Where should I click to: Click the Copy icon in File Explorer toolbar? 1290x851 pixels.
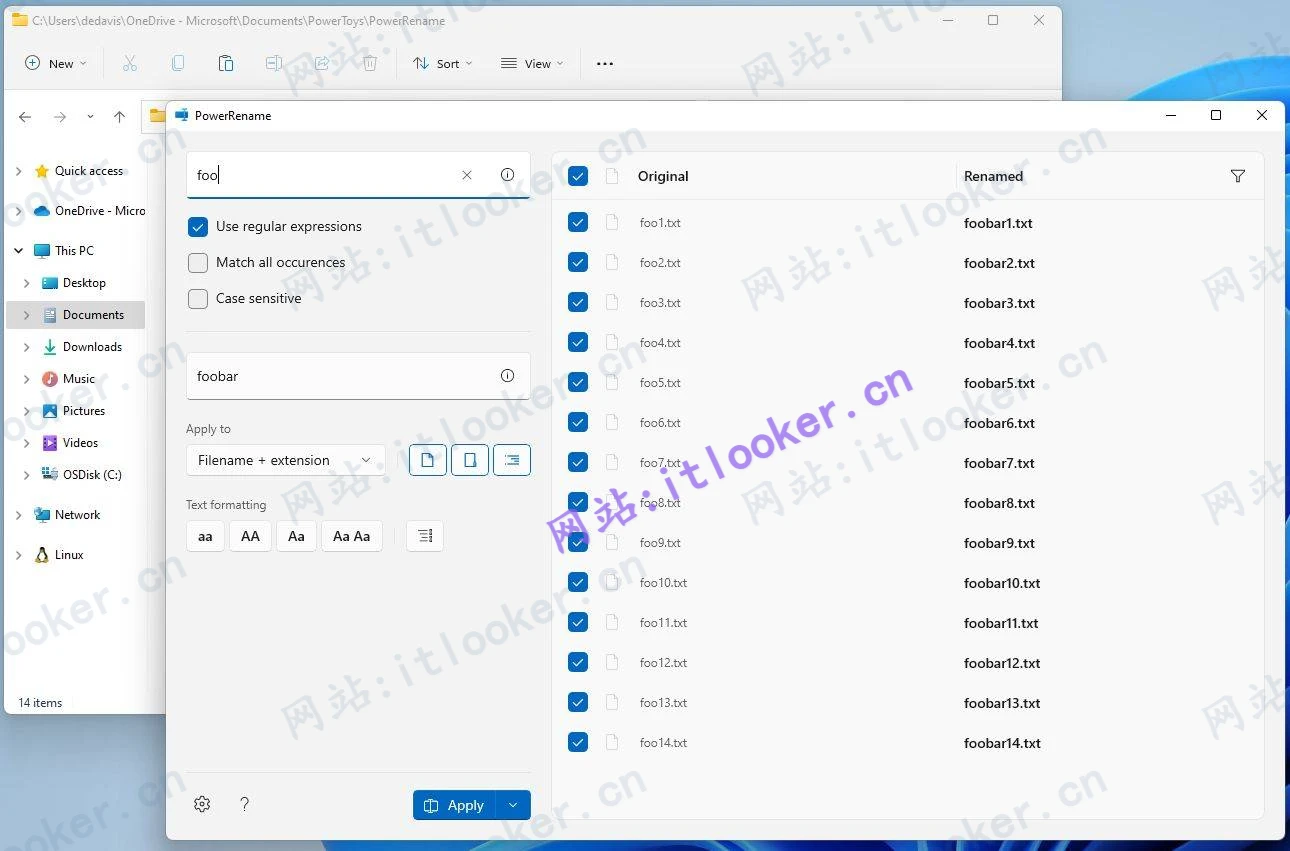coord(178,63)
